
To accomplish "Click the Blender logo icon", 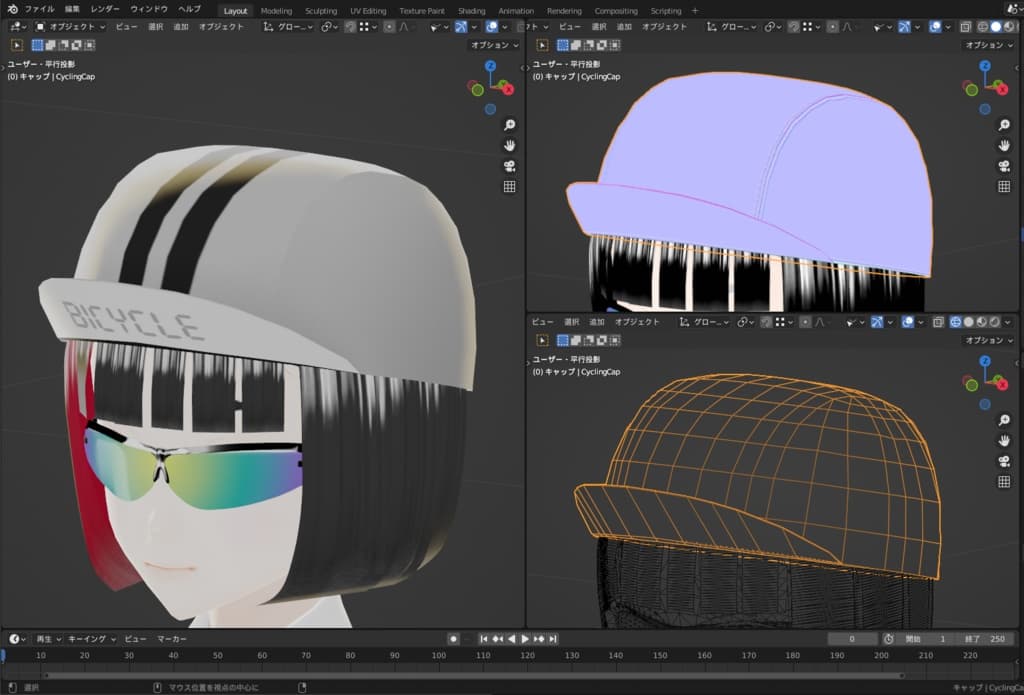I will click(x=12, y=9).
